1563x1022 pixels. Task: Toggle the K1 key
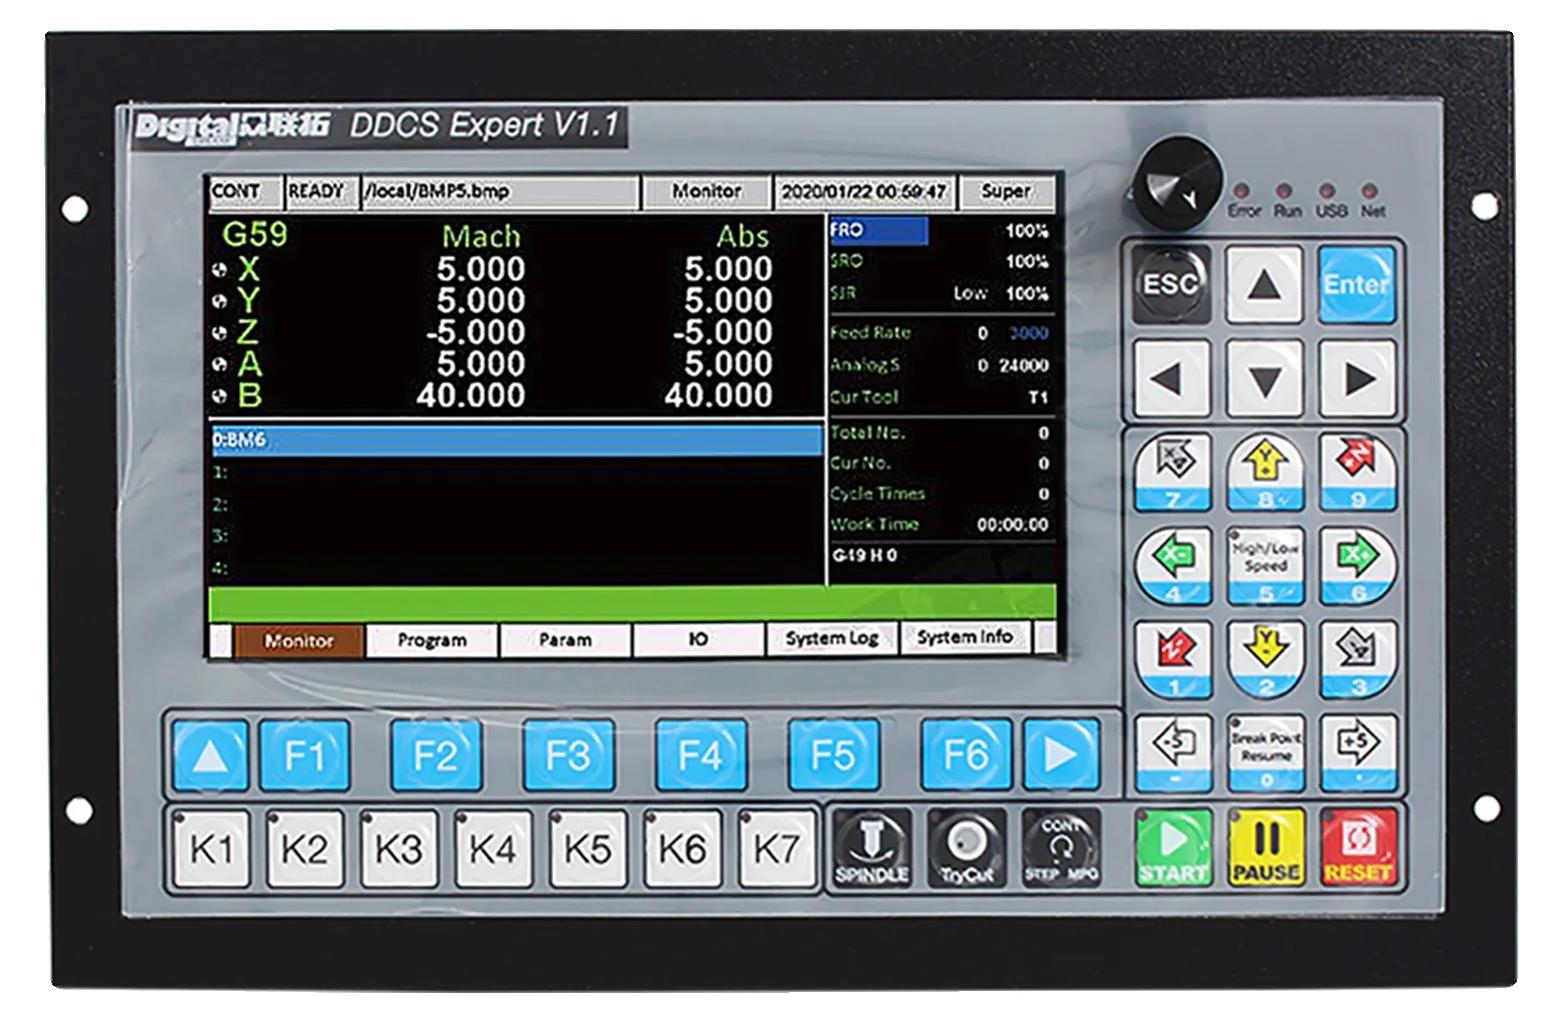click(x=210, y=849)
